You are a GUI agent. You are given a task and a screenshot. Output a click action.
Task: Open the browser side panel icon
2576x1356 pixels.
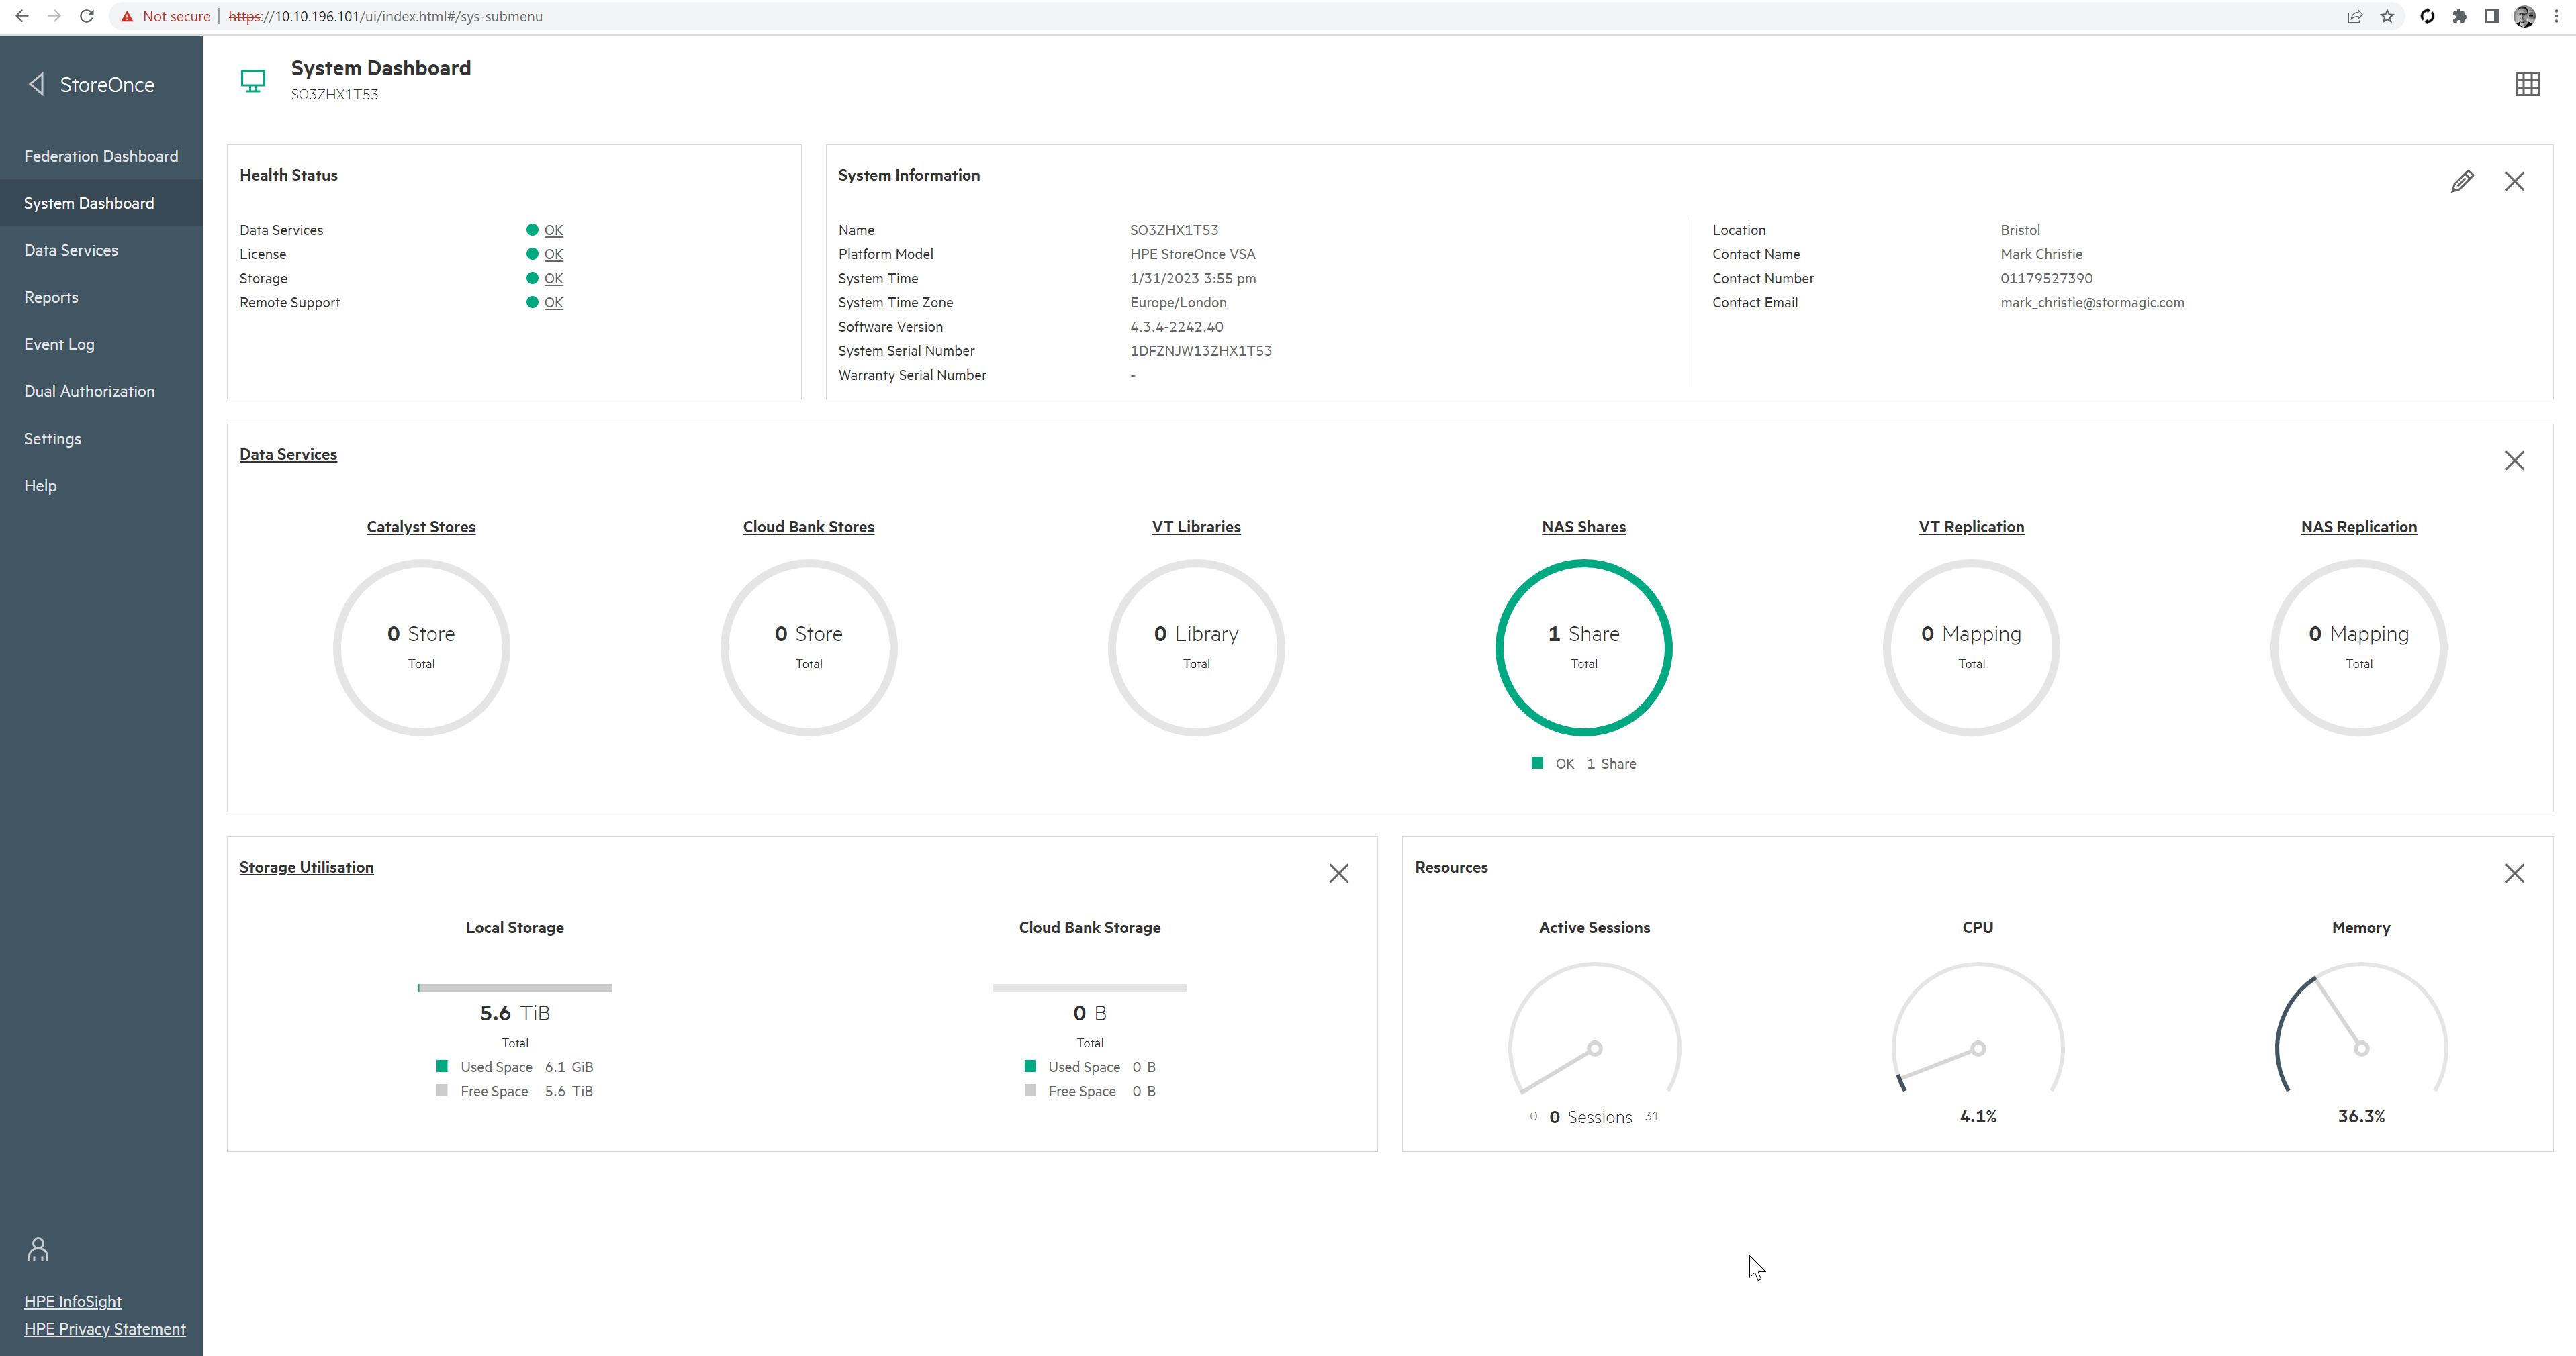pyautogui.click(x=2491, y=16)
